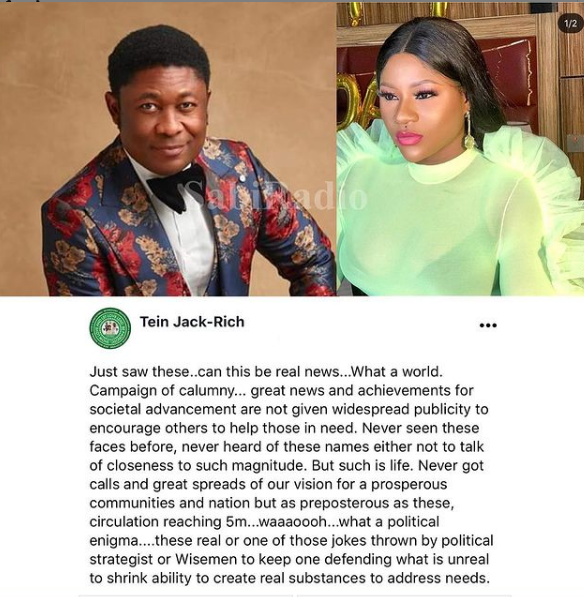
Task: Open the three-dot options menu on the post
Action: (x=488, y=325)
